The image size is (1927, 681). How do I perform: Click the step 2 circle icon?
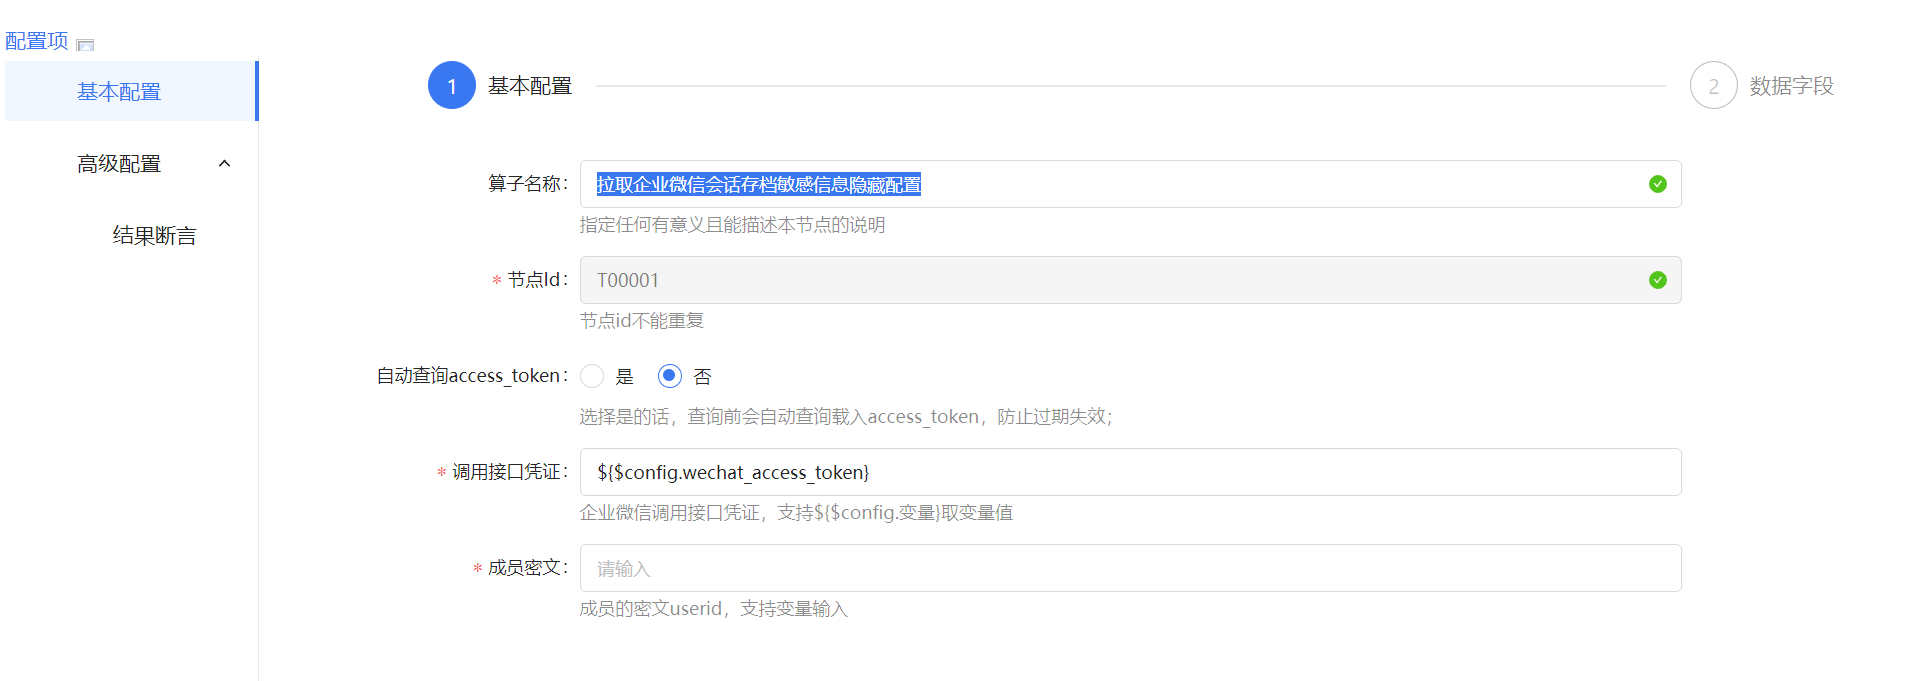[x=1713, y=86]
